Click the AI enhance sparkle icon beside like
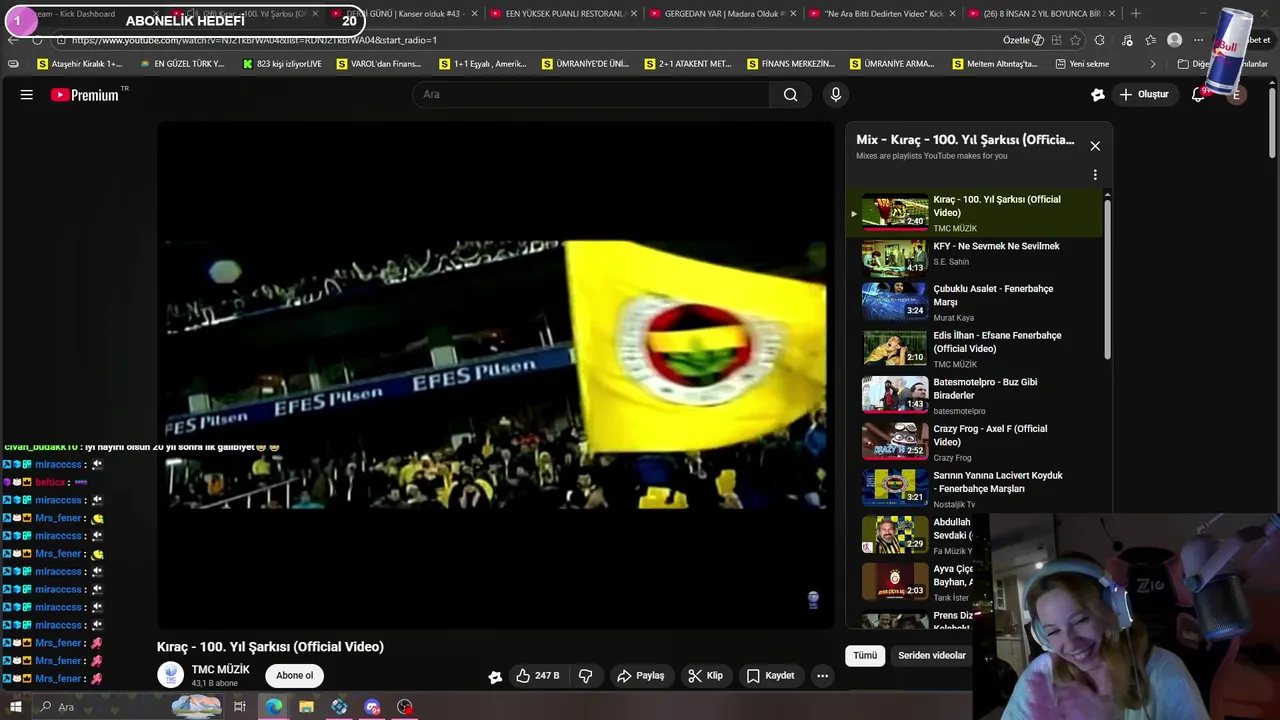The width and height of the screenshot is (1280, 720). 495,677
